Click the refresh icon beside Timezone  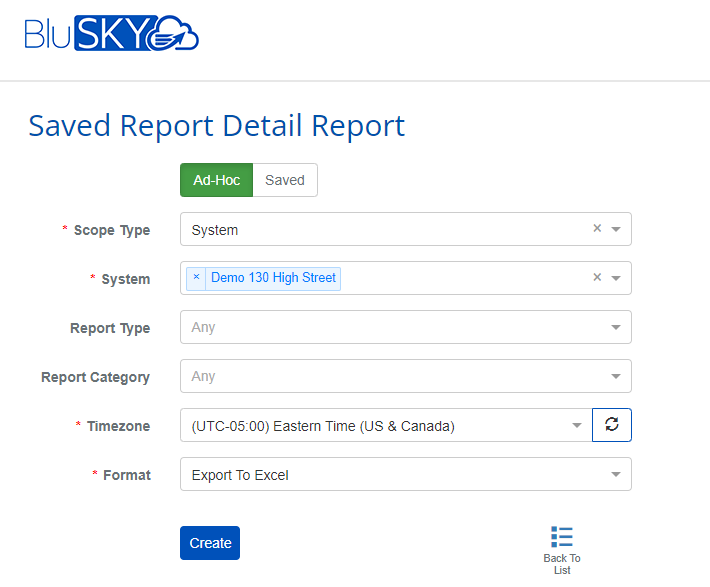[x=612, y=425]
